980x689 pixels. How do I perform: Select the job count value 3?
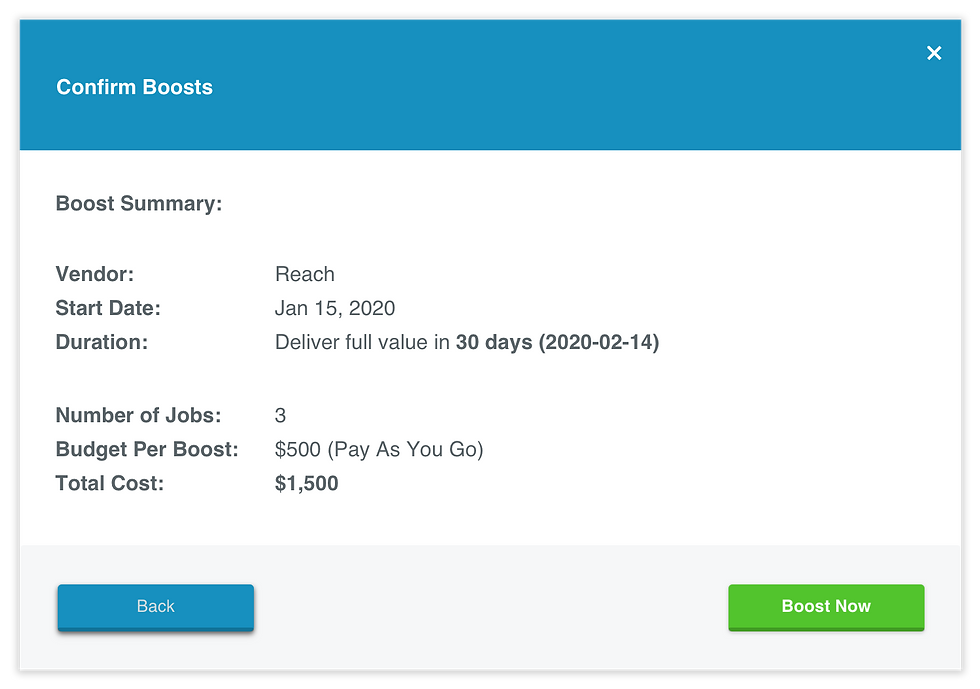[x=280, y=415]
